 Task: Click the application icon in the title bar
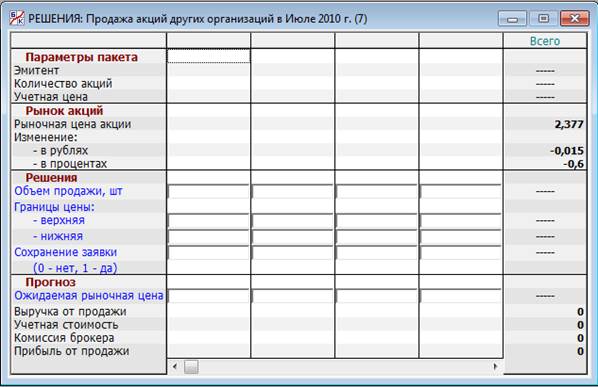[x=17, y=18]
